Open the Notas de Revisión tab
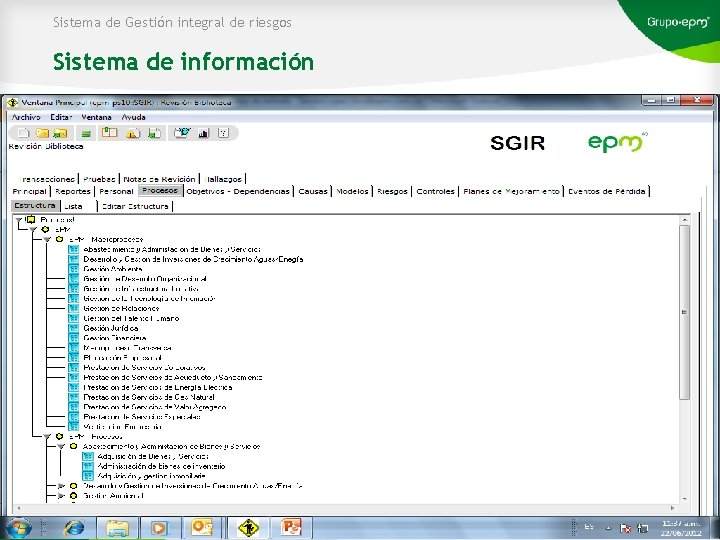The image size is (720, 540). [159, 179]
